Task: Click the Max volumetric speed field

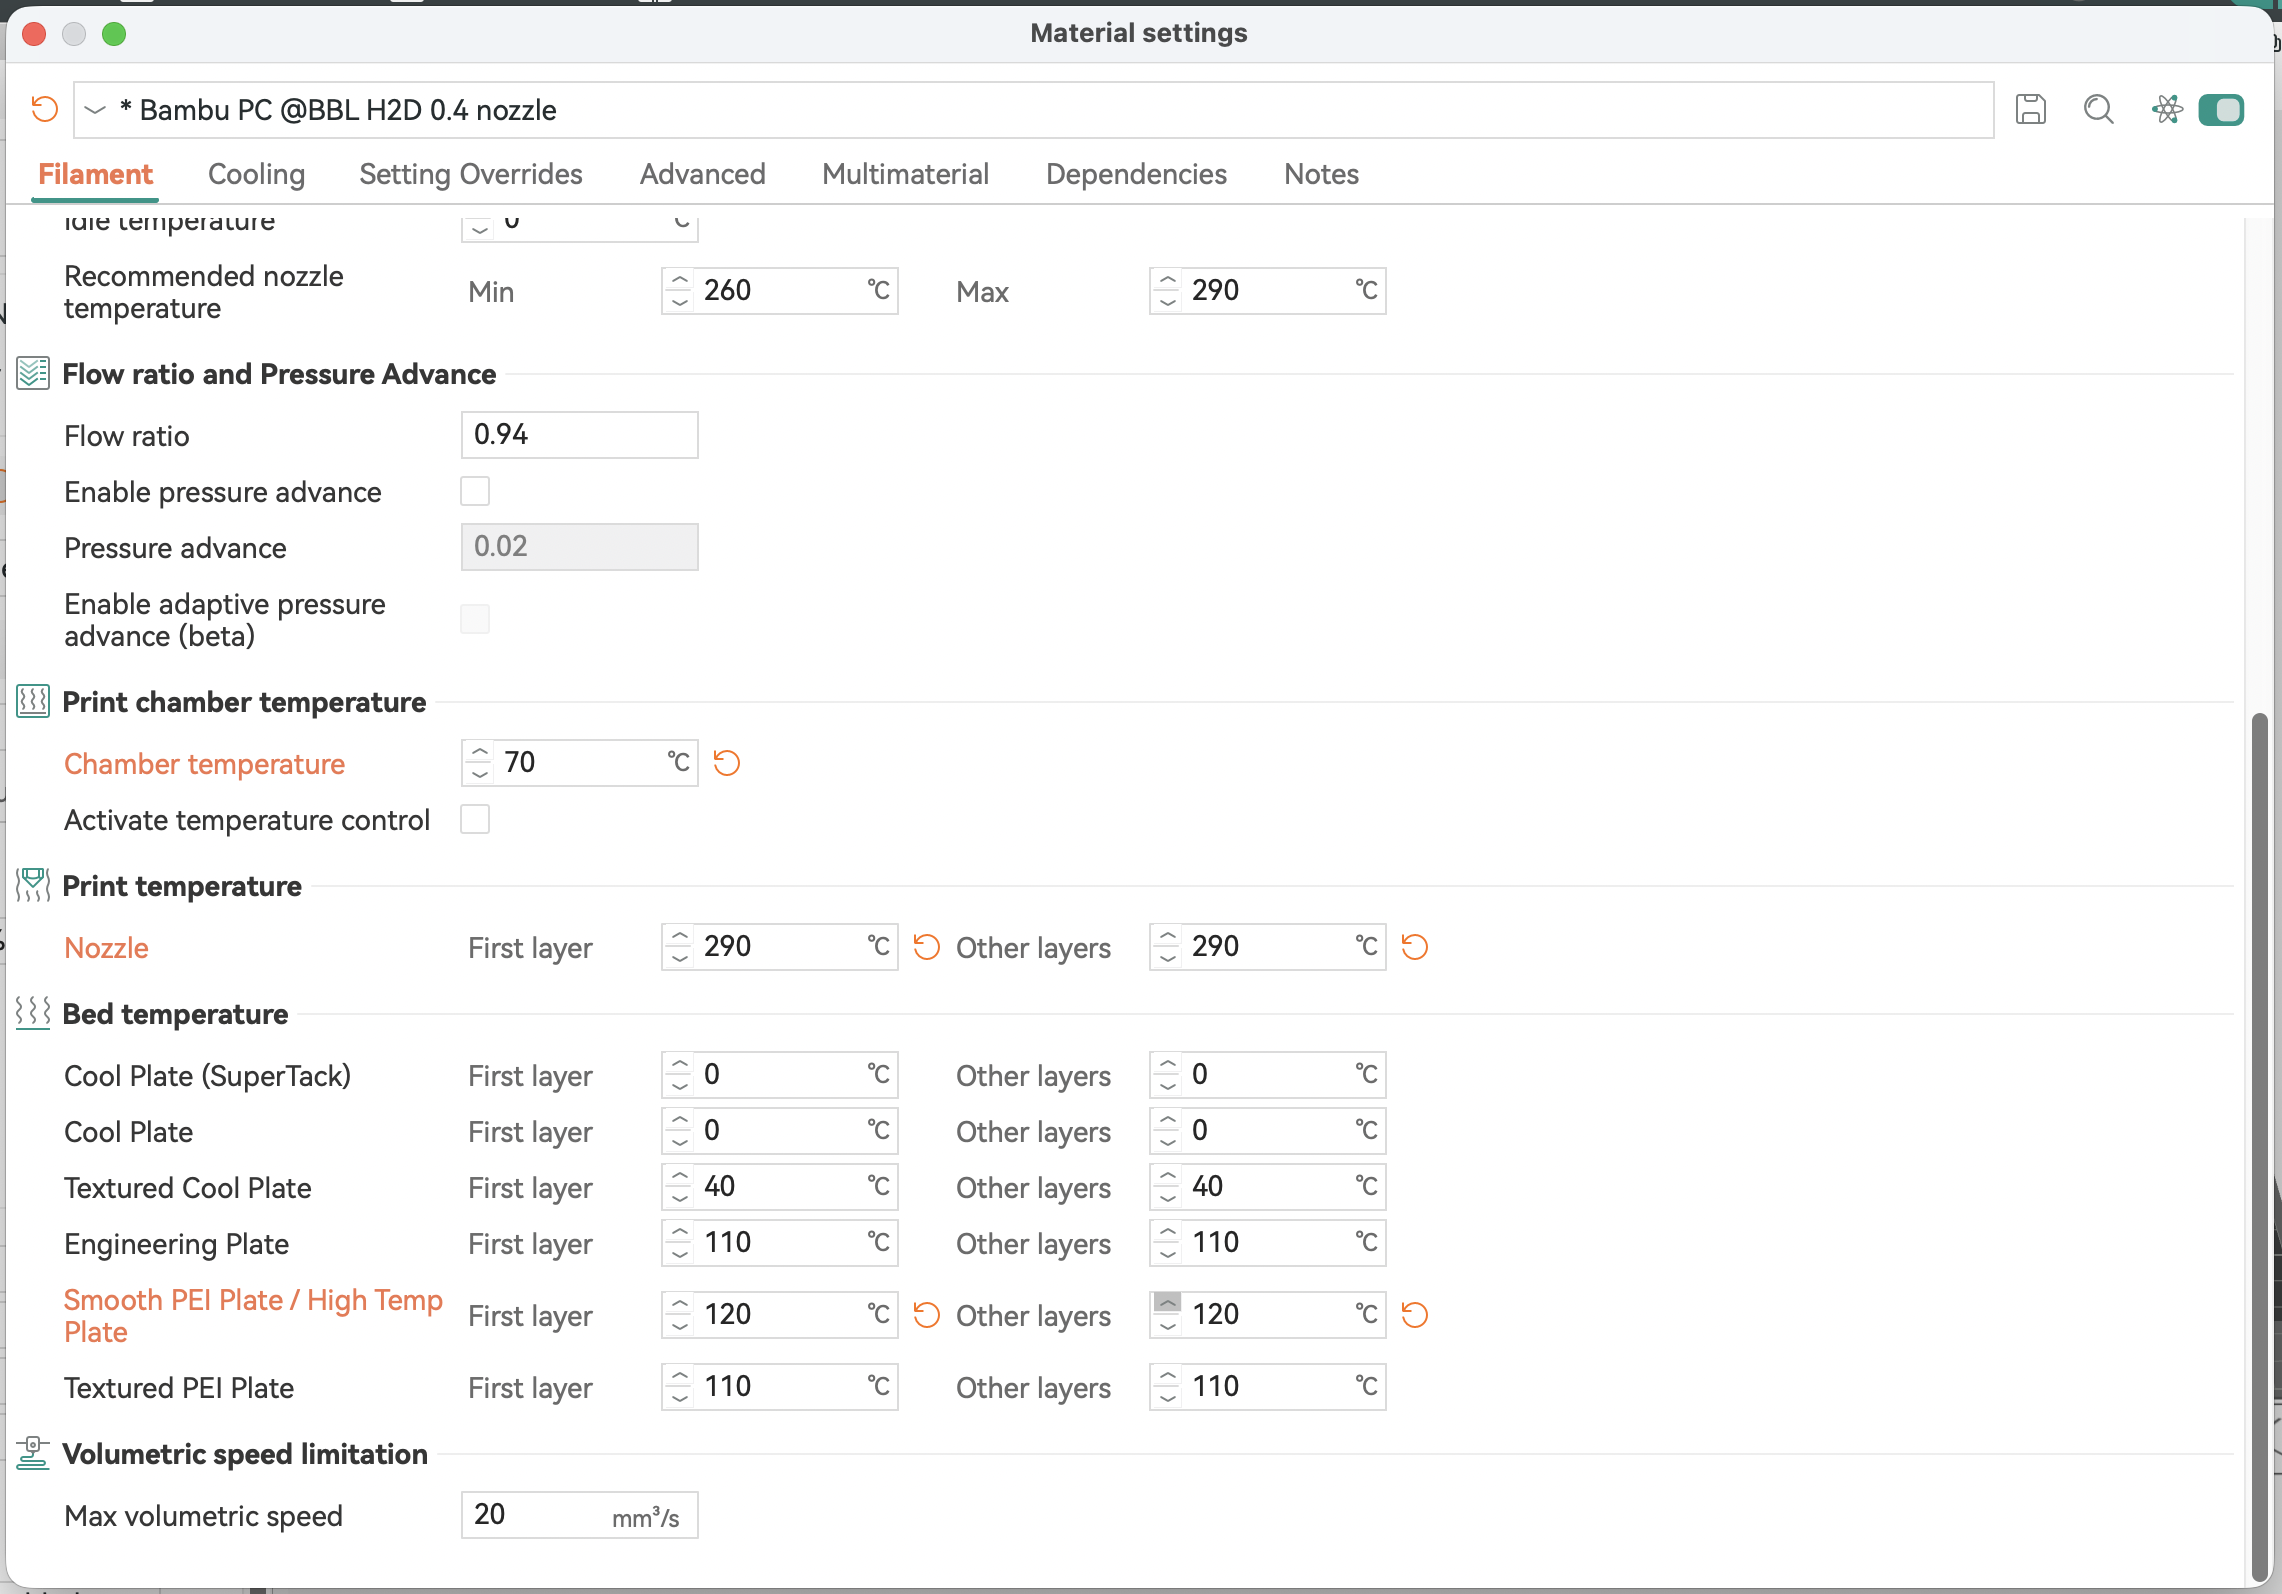Action: point(580,1515)
